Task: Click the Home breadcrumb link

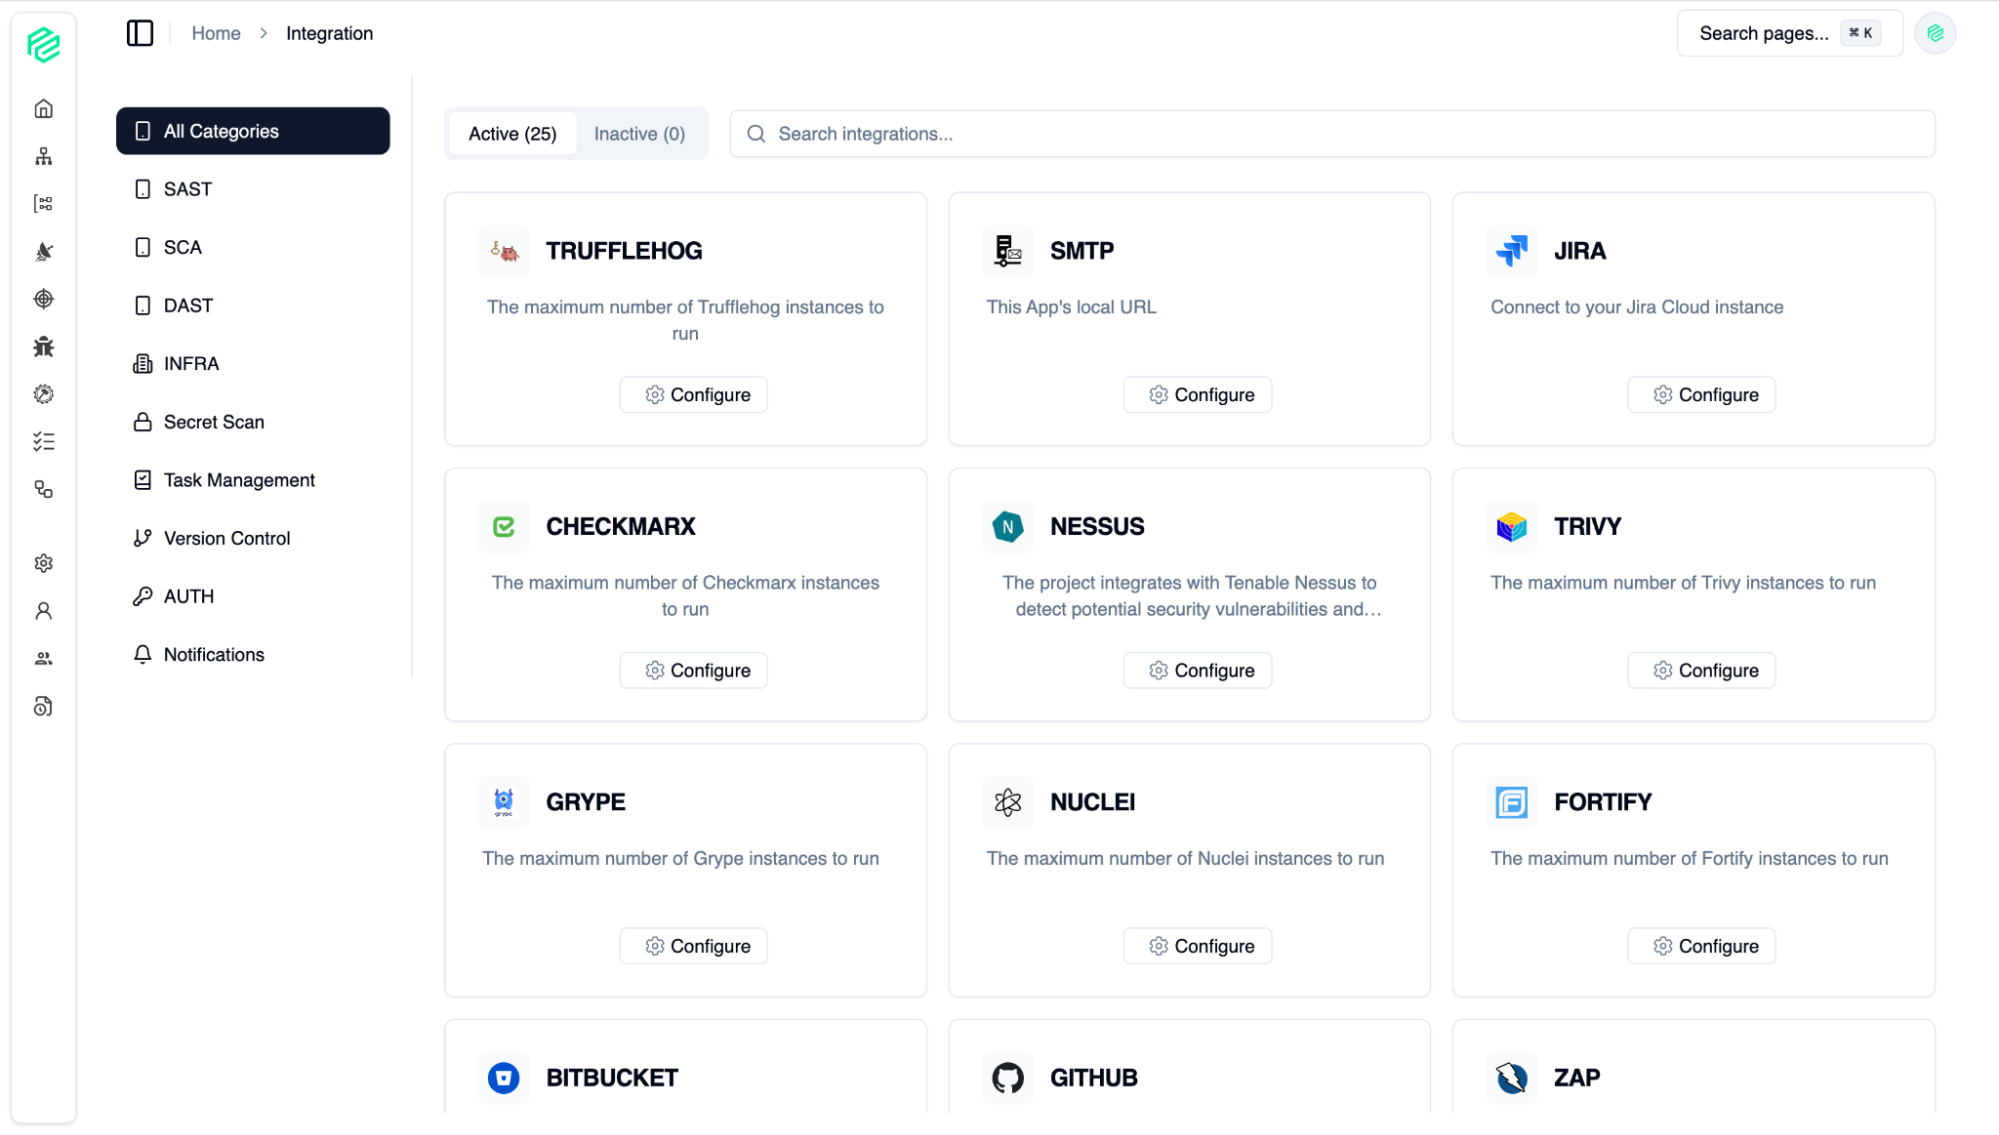Action: click(216, 33)
